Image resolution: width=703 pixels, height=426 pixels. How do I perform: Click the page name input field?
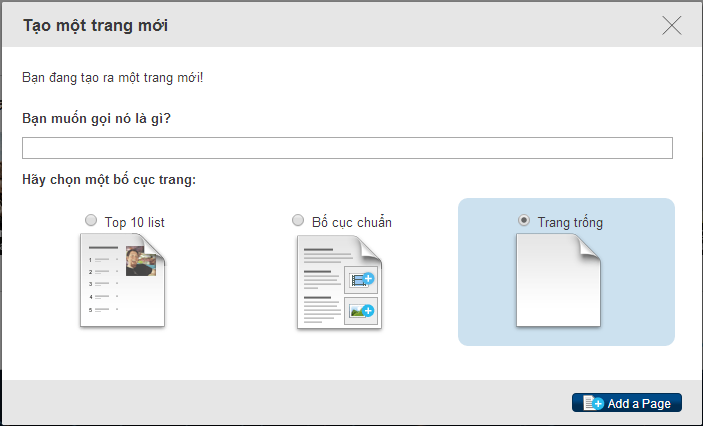click(347, 148)
